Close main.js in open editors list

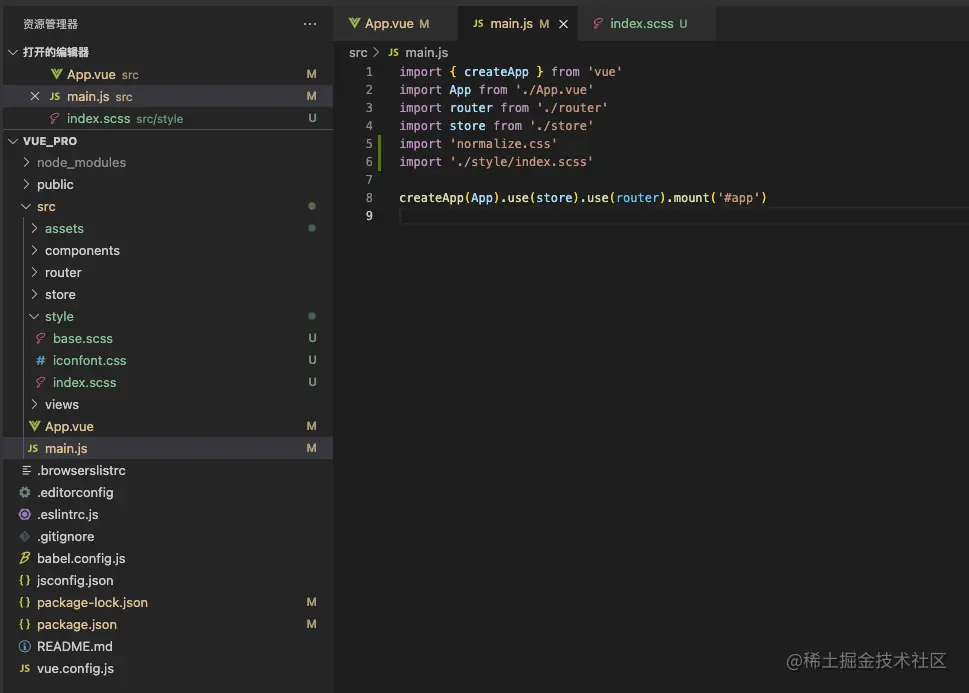[x=35, y=96]
